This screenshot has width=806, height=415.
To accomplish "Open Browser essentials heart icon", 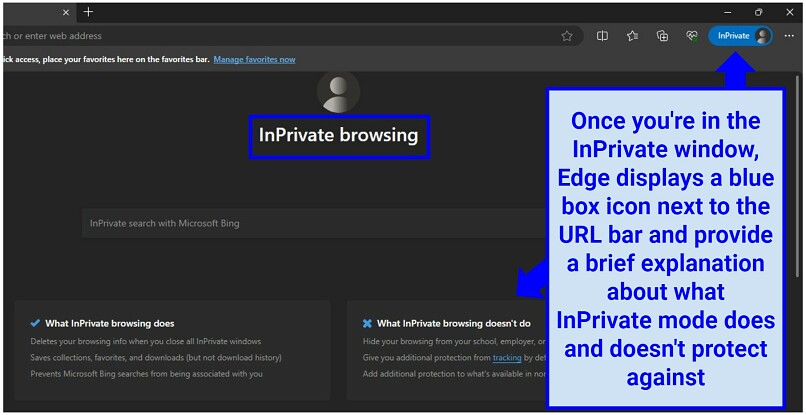I will tap(692, 36).
